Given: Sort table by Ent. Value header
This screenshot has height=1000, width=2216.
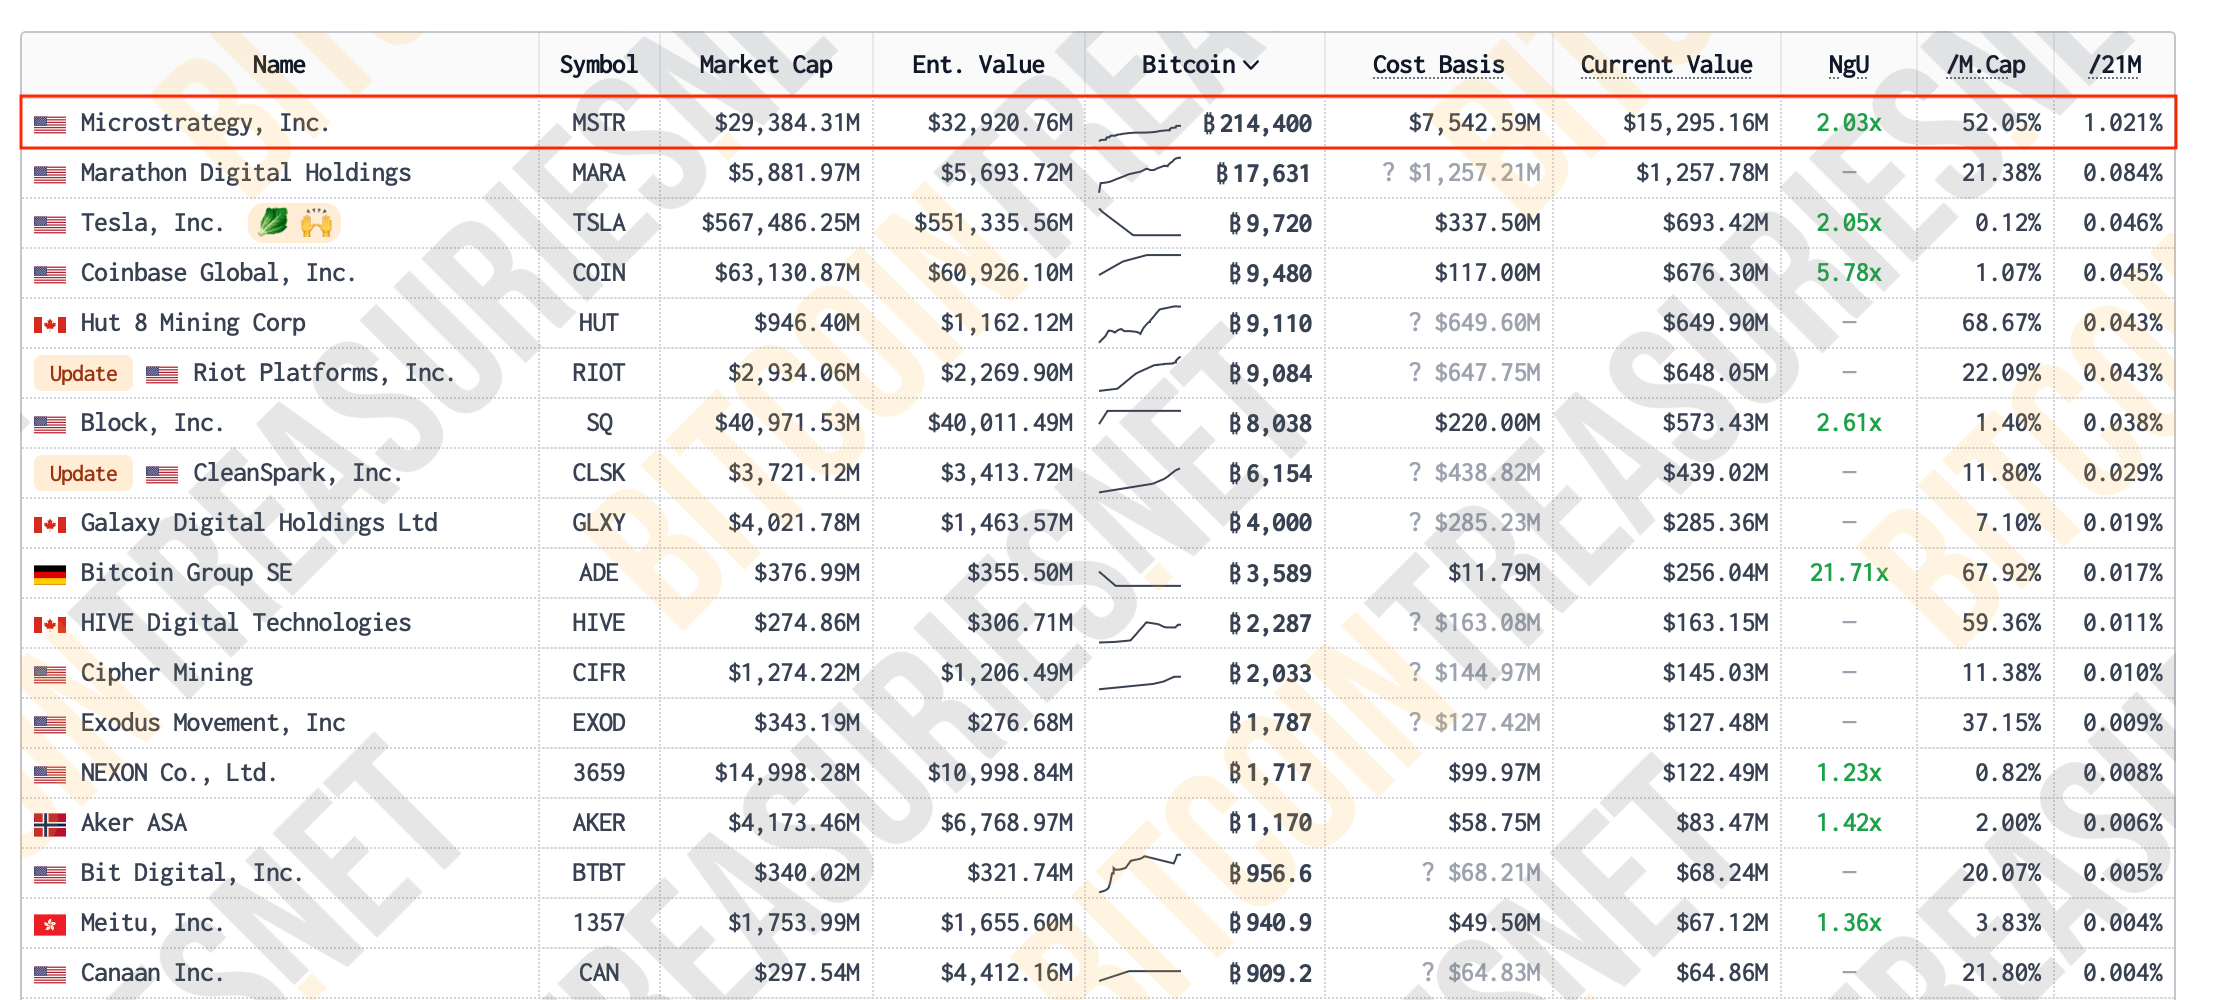Looking at the screenshot, I should click(x=978, y=65).
